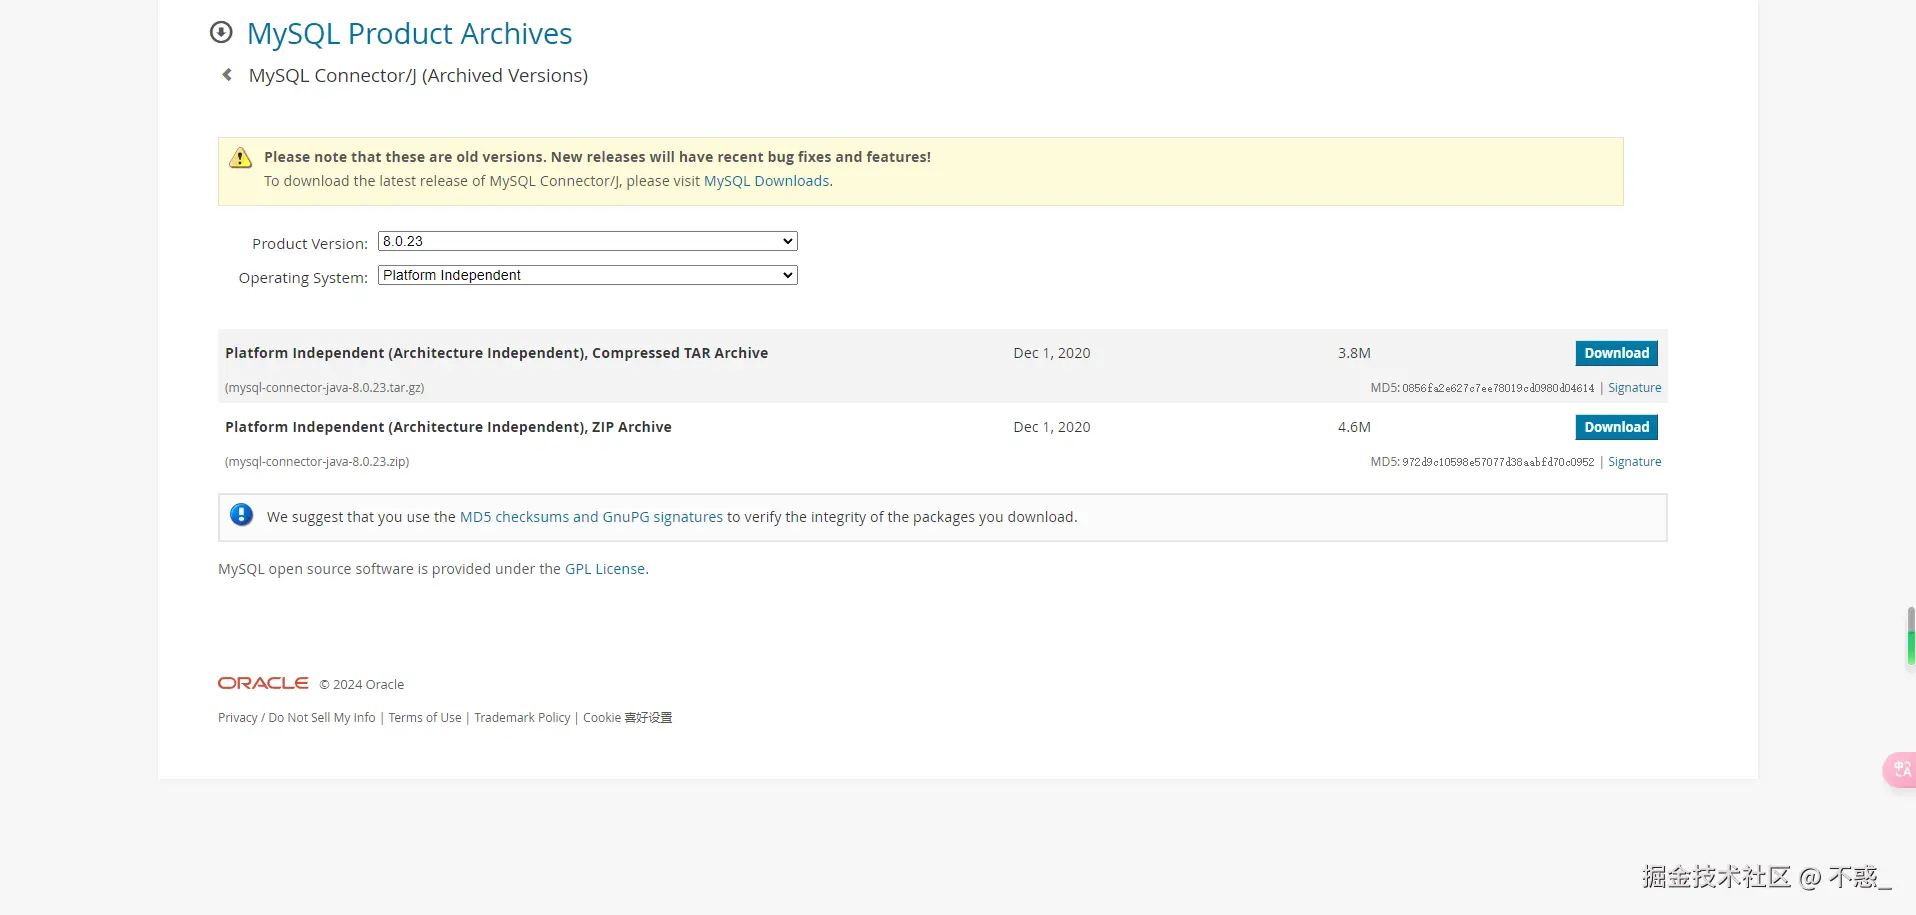Click the back arrow beside MySQL Connector/J

point(227,75)
